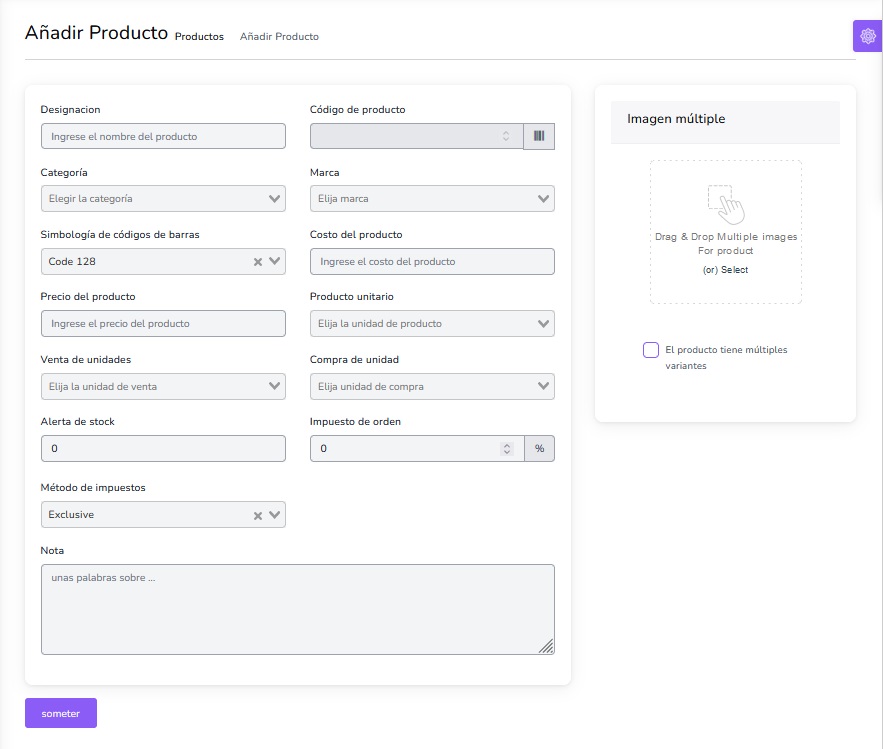883x749 pixels.
Task: Submit the form with the someter button
Action: [x=61, y=713]
